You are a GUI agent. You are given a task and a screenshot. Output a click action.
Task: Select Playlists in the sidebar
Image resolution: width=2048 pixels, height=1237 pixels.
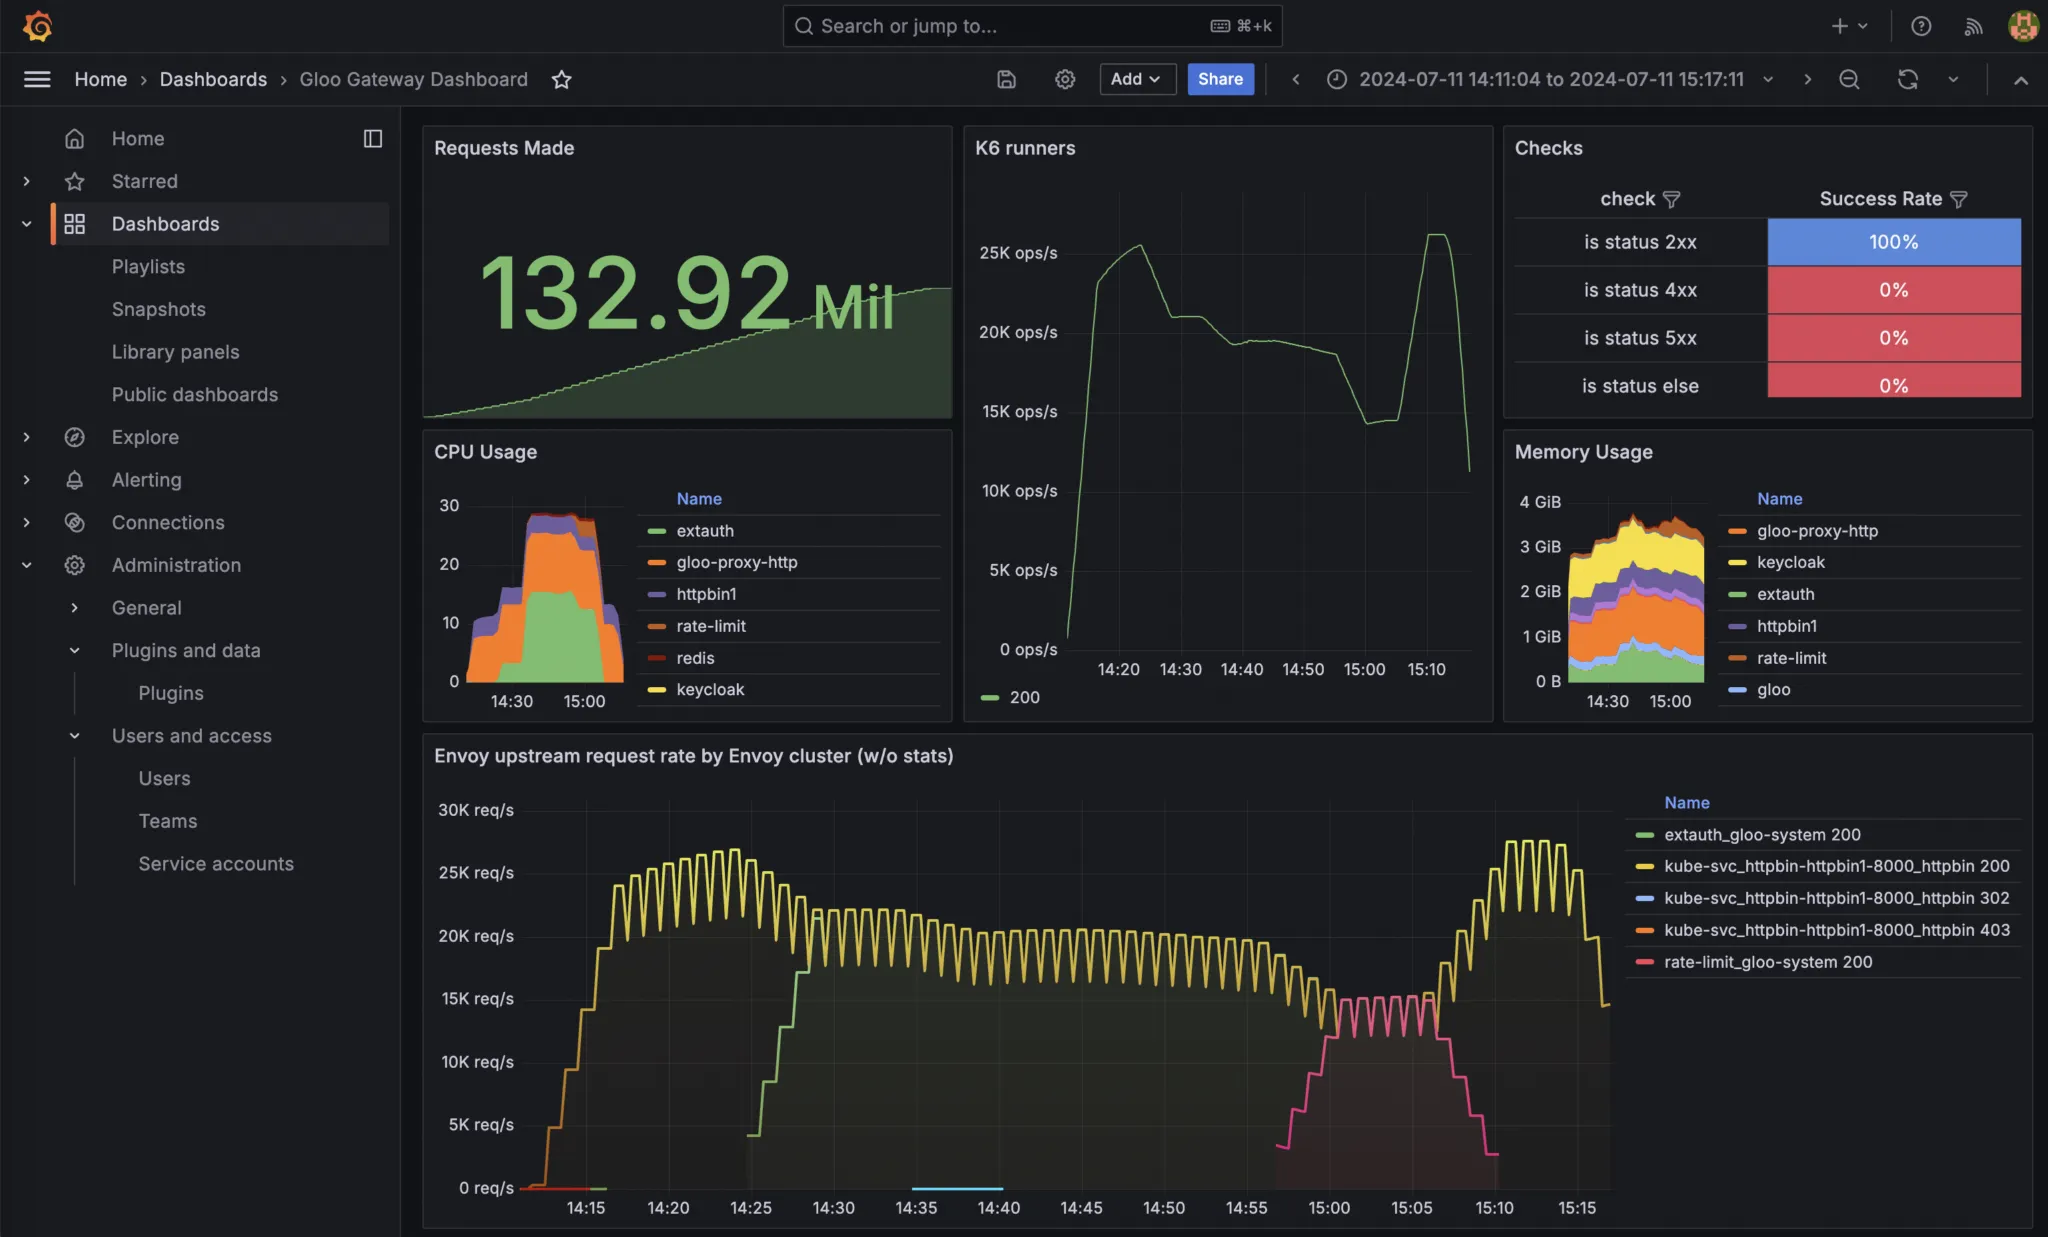(148, 266)
